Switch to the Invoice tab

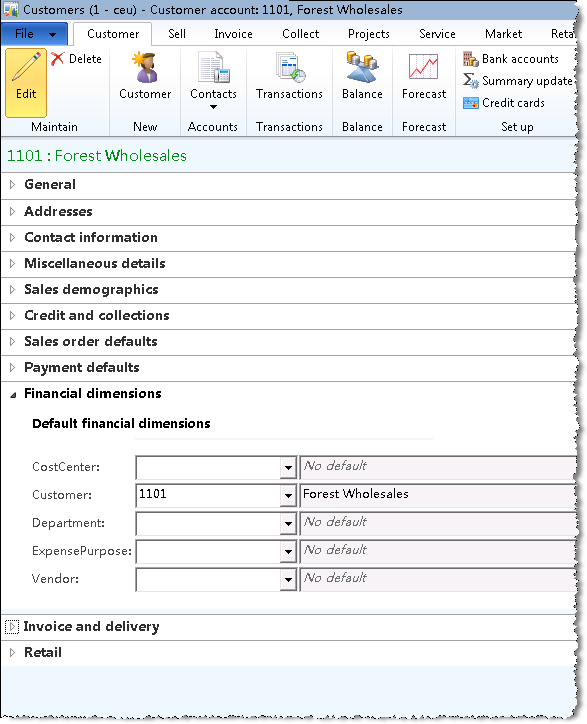coord(233,34)
